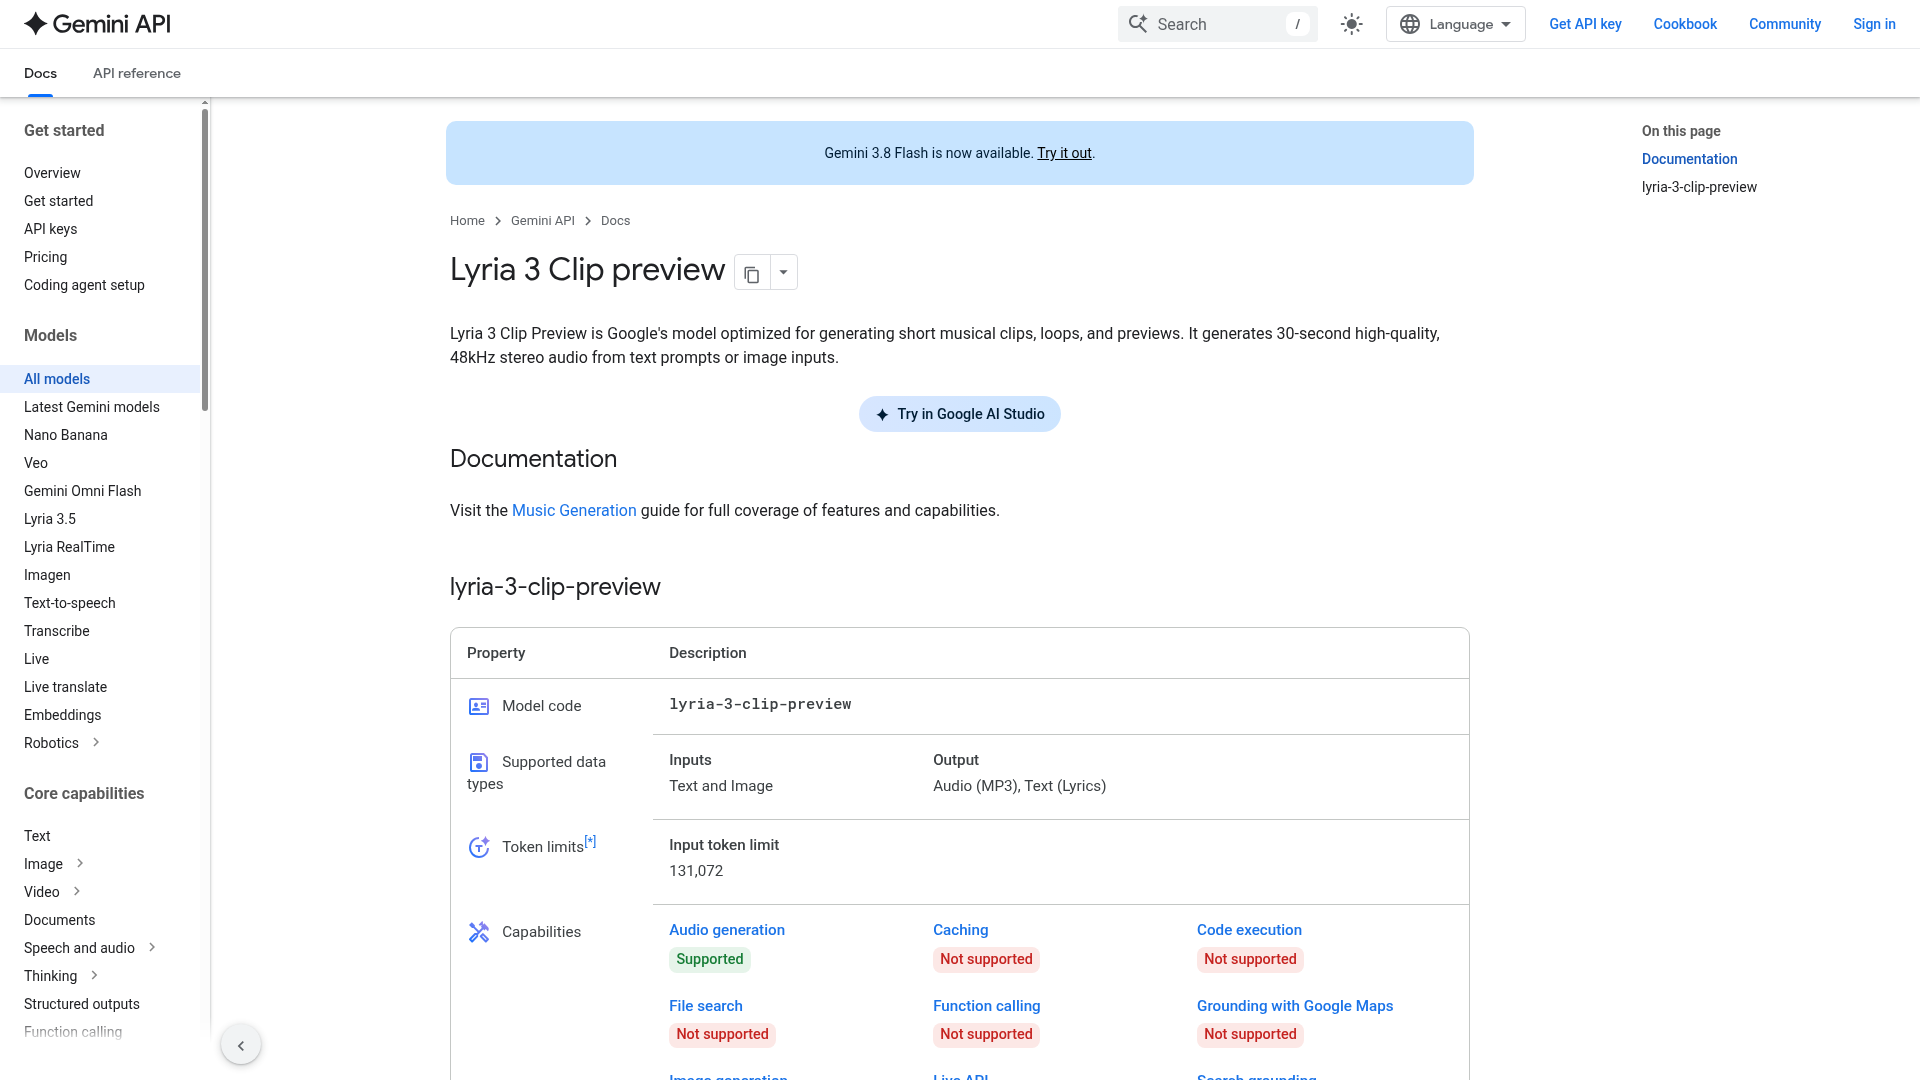The width and height of the screenshot is (1920, 1080).
Task: Open Lyria 3.5 sidebar item
Action: click(x=50, y=519)
